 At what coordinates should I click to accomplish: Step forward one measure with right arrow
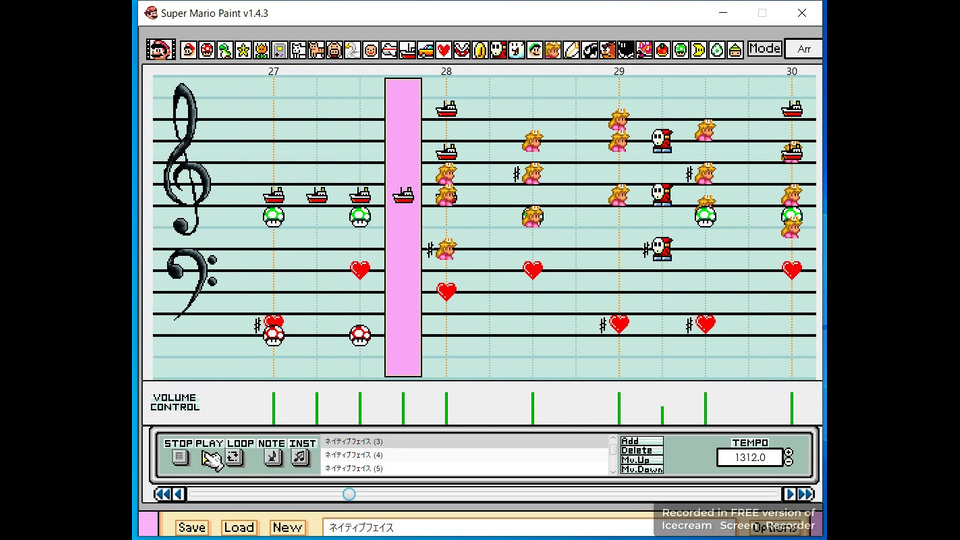(789, 494)
